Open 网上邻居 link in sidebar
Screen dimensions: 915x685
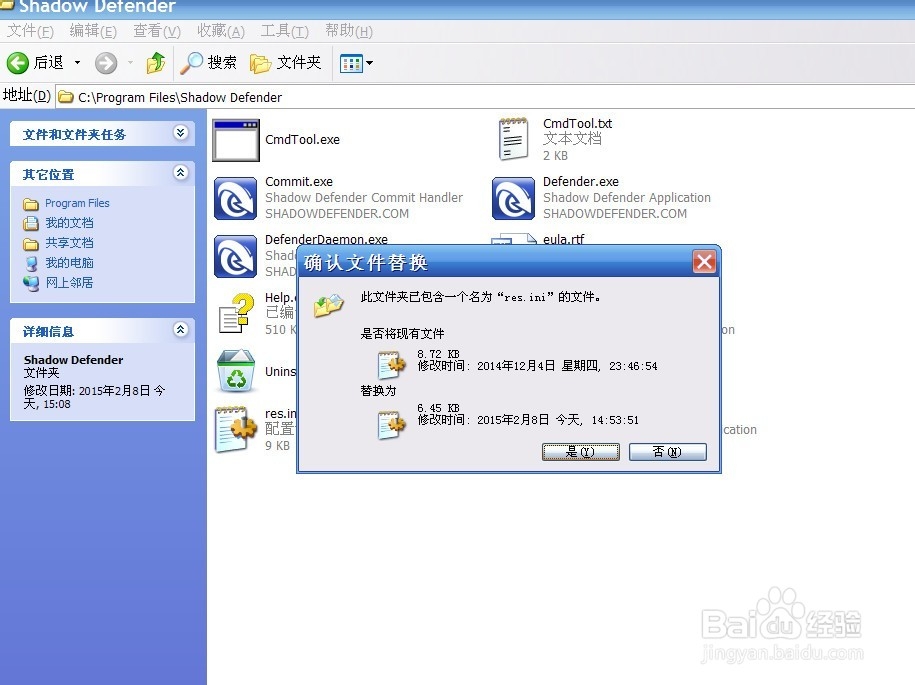point(69,282)
